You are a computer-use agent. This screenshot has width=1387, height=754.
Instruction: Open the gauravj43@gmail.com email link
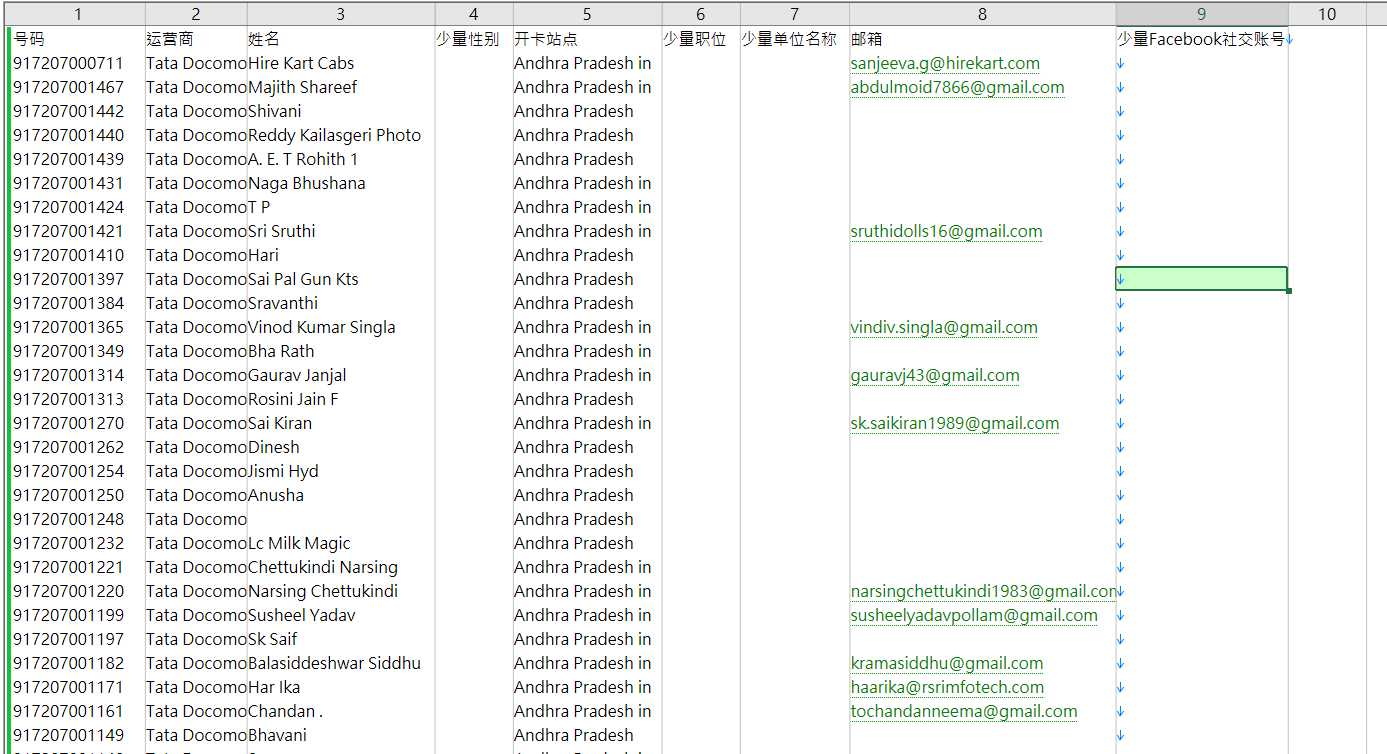click(935, 375)
